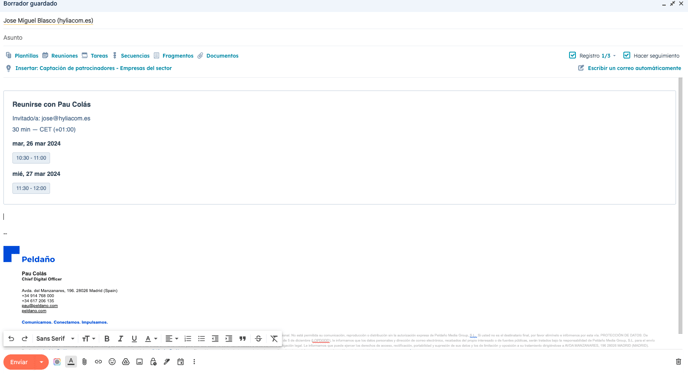Insert a bulleted list

(201, 338)
